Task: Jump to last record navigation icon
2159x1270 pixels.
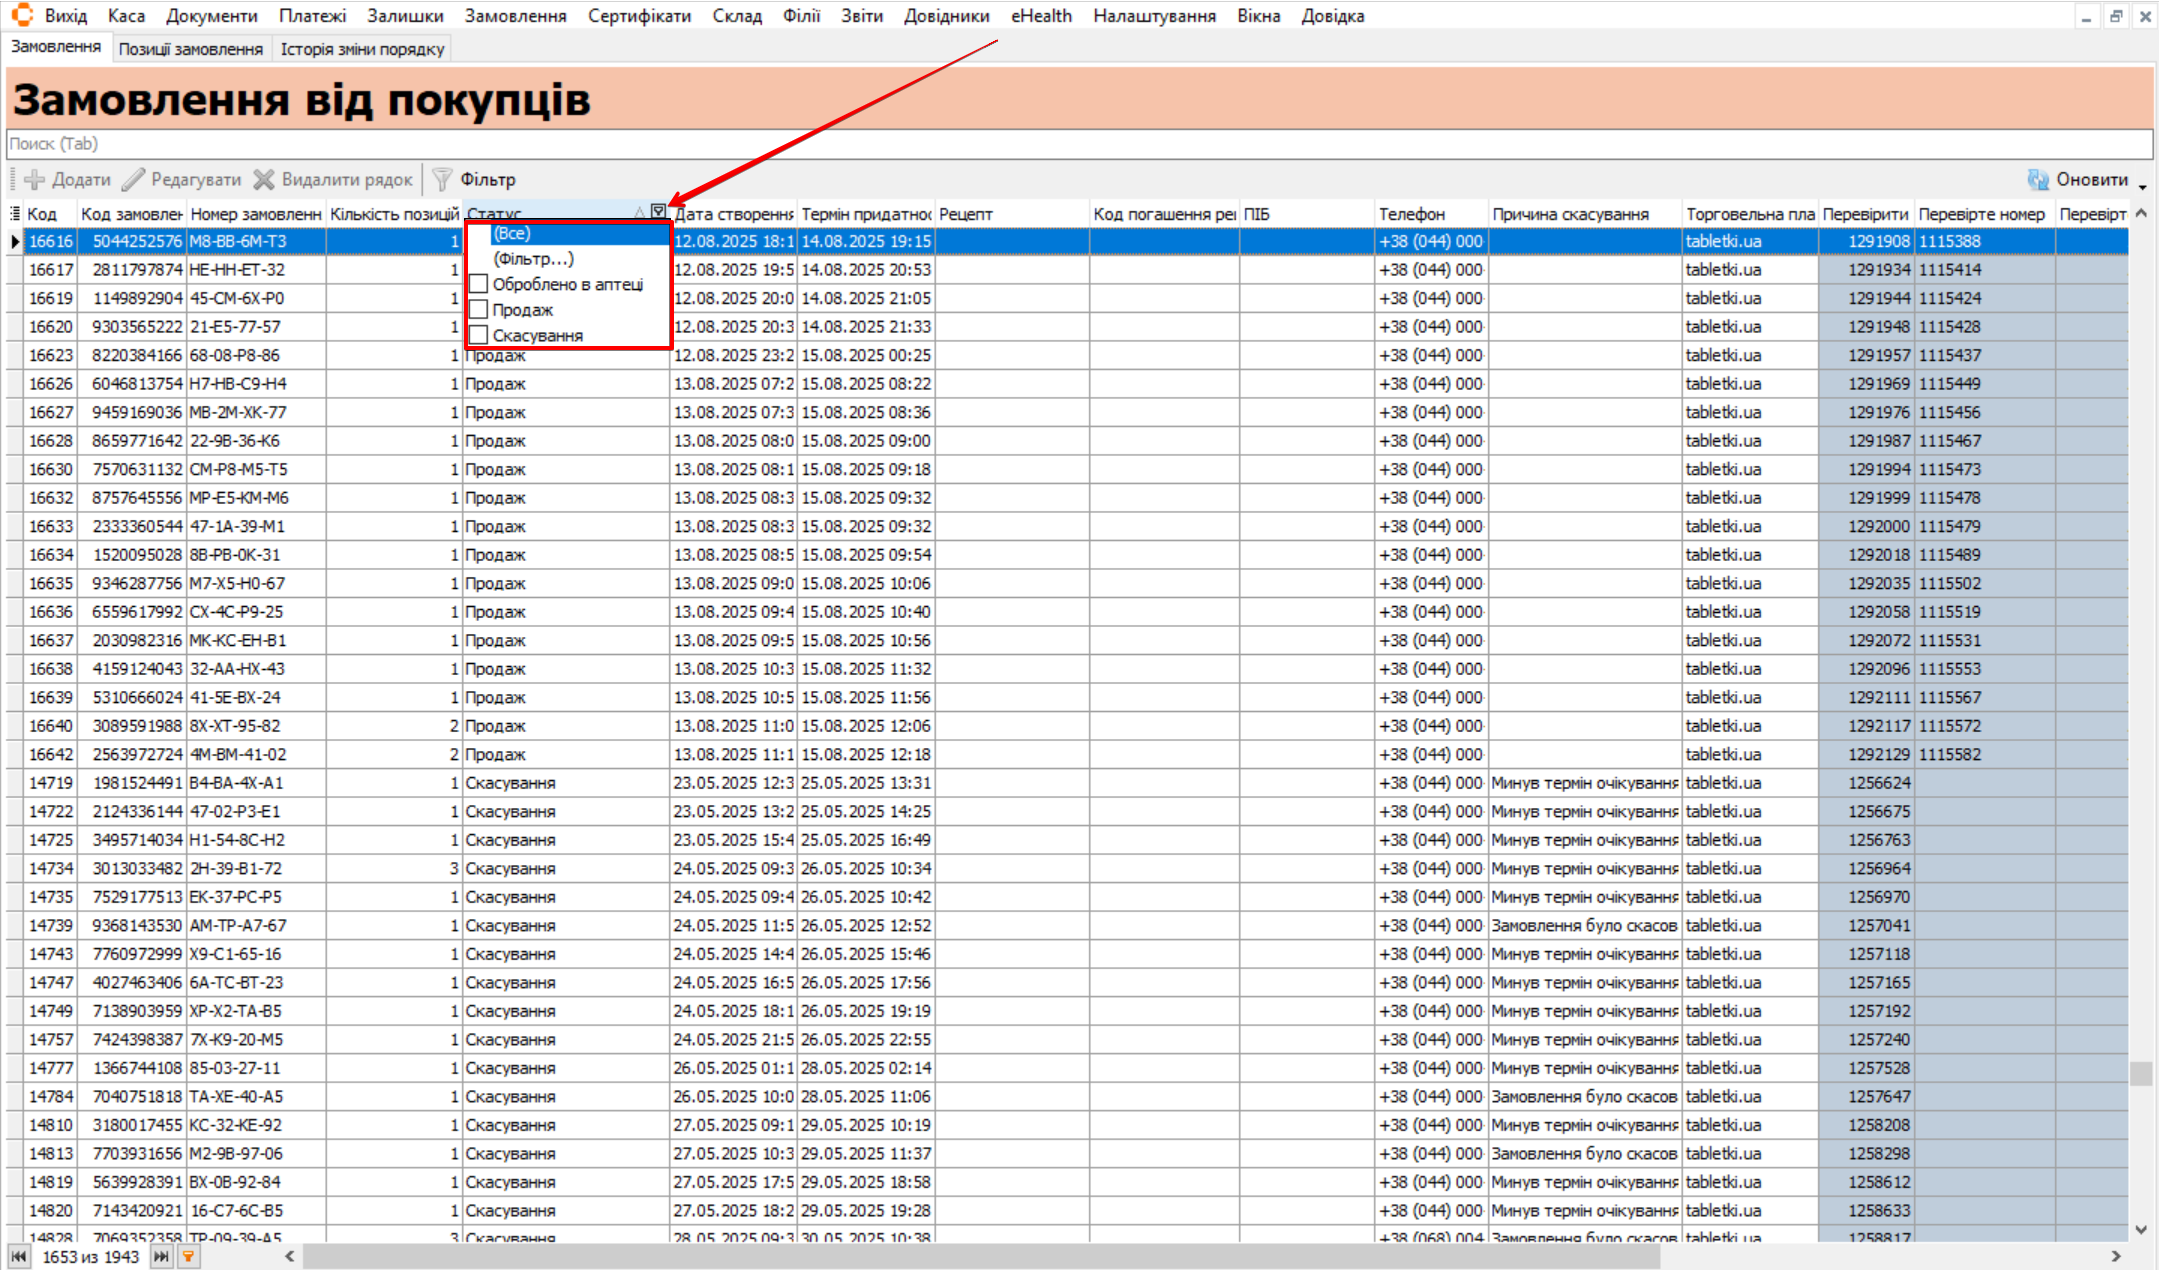Action: click(x=161, y=1257)
